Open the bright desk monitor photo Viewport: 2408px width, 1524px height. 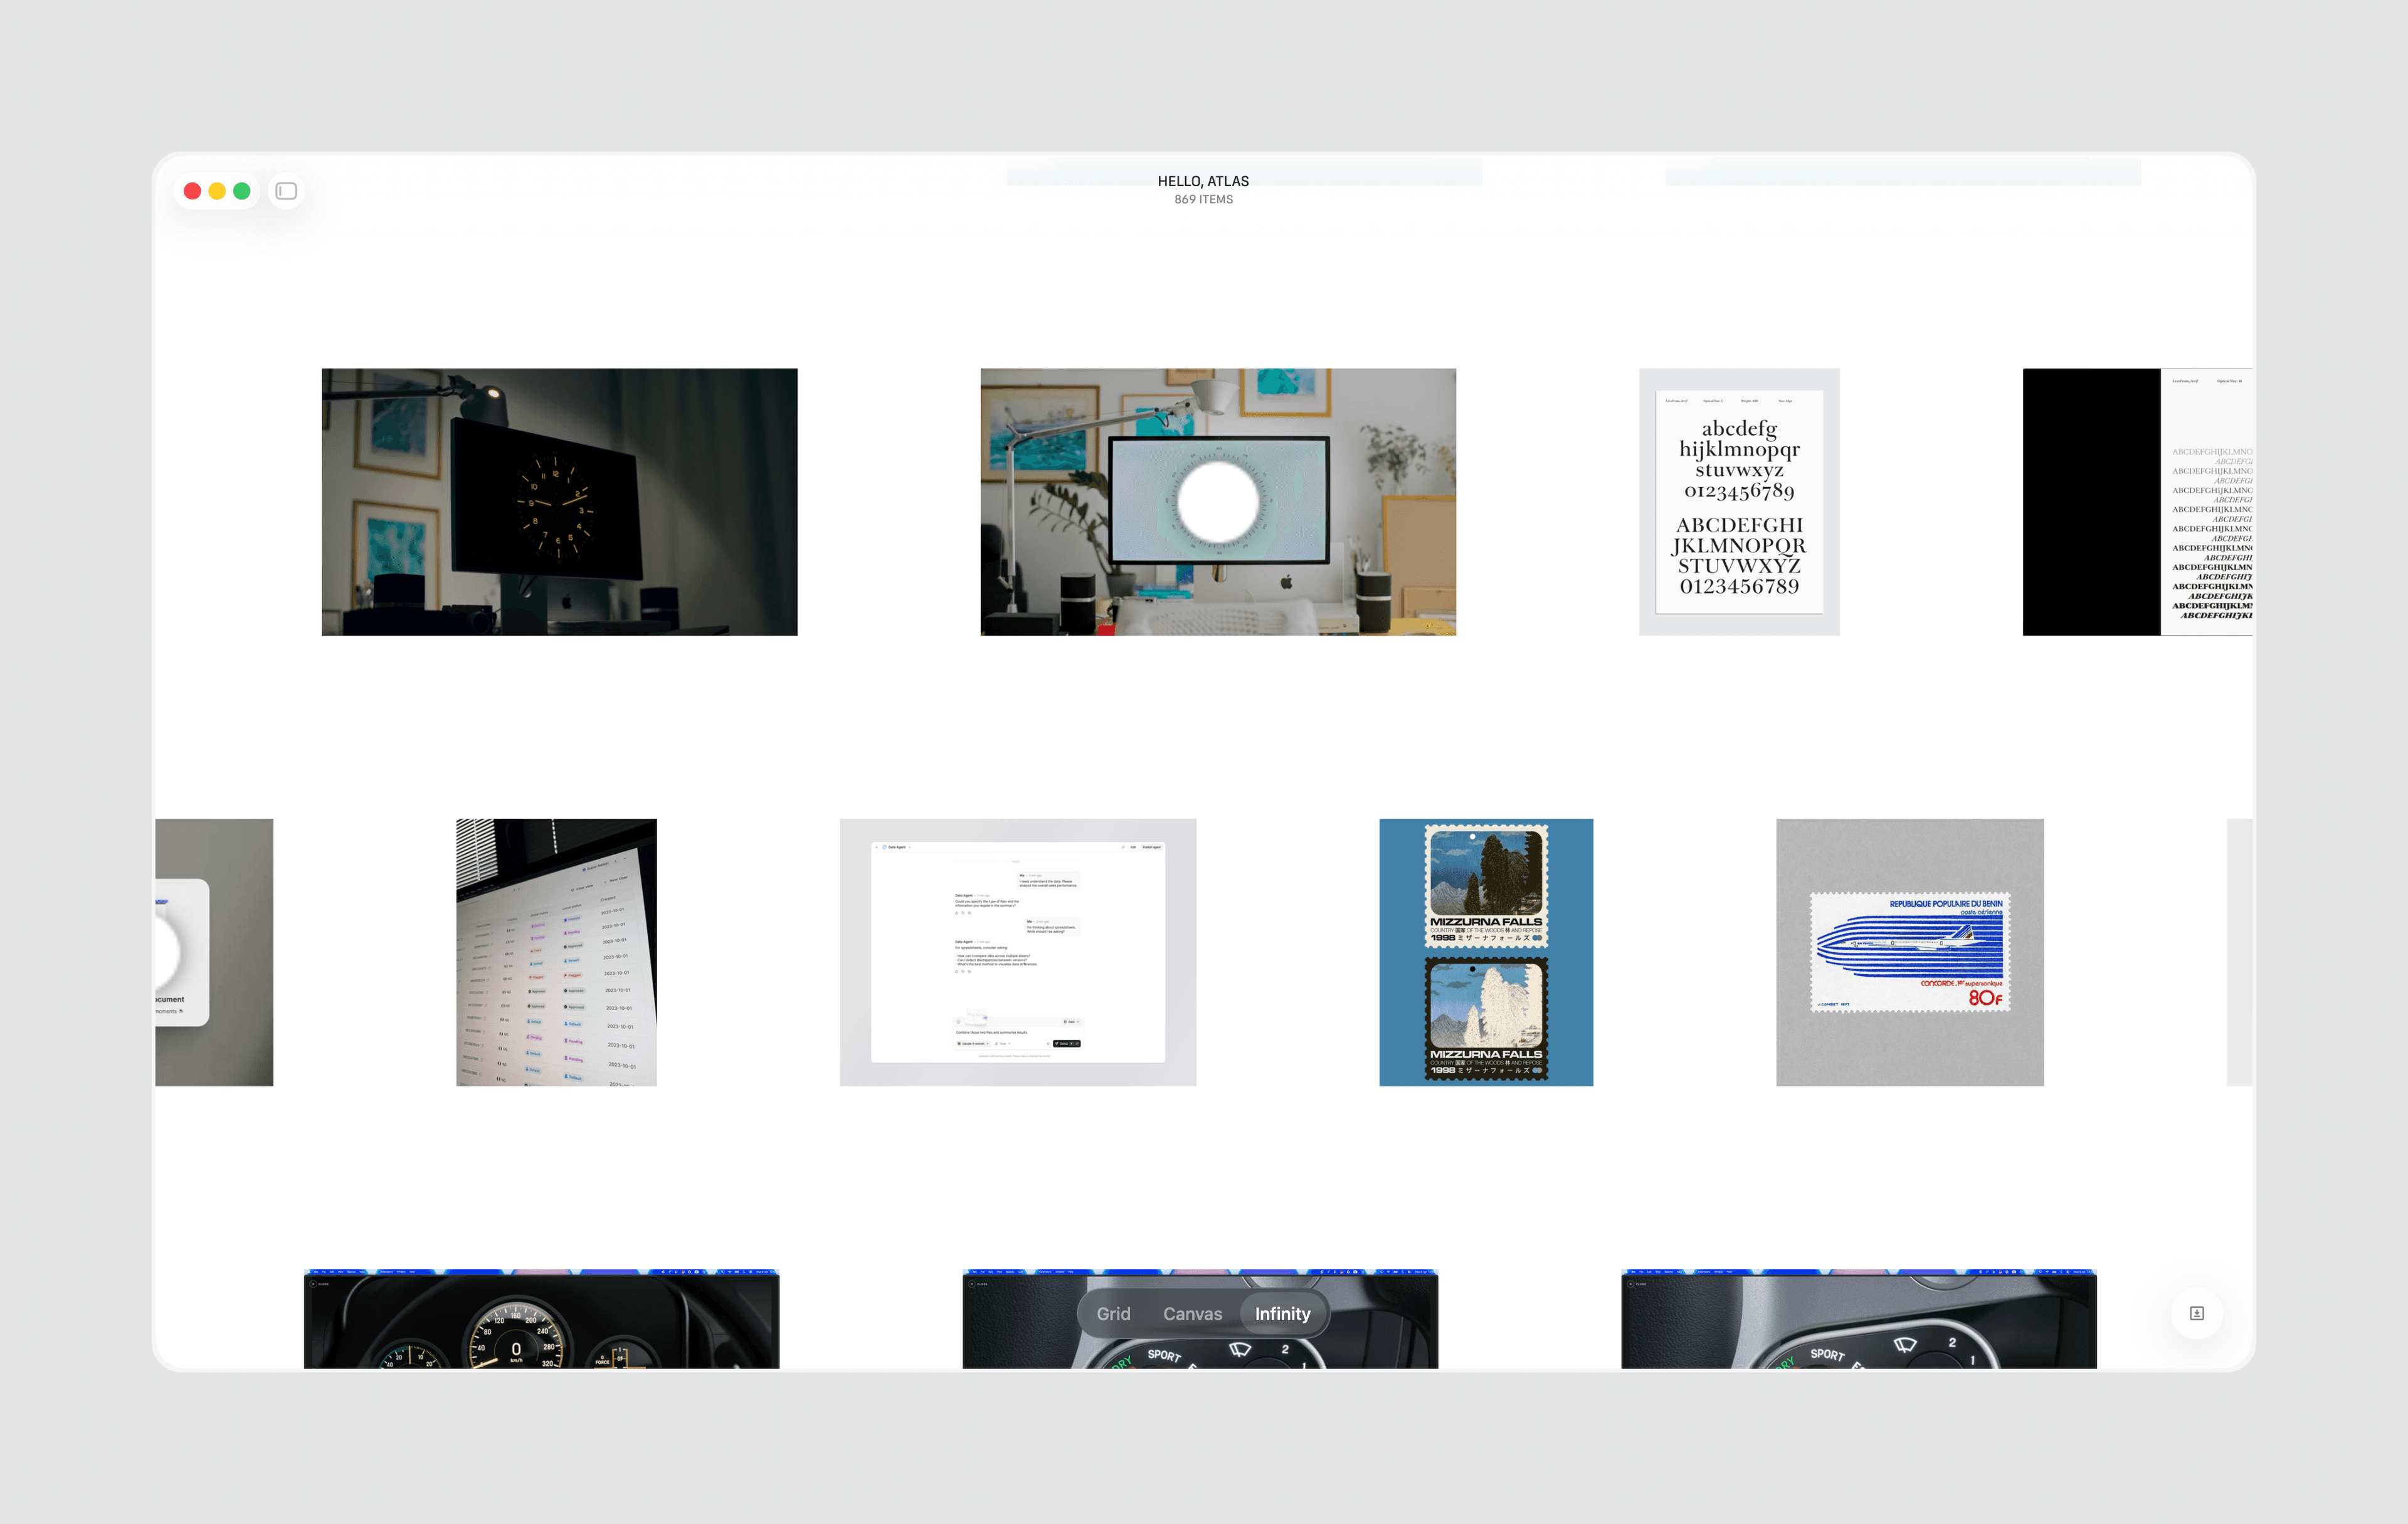click(x=1218, y=502)
